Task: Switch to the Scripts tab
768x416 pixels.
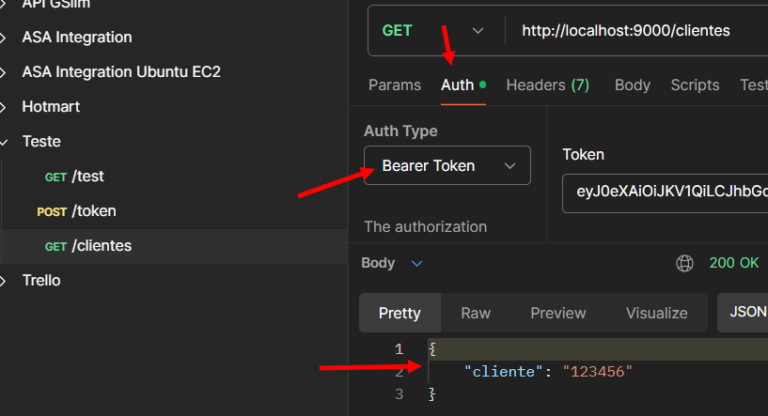Action: coord(695,85)
